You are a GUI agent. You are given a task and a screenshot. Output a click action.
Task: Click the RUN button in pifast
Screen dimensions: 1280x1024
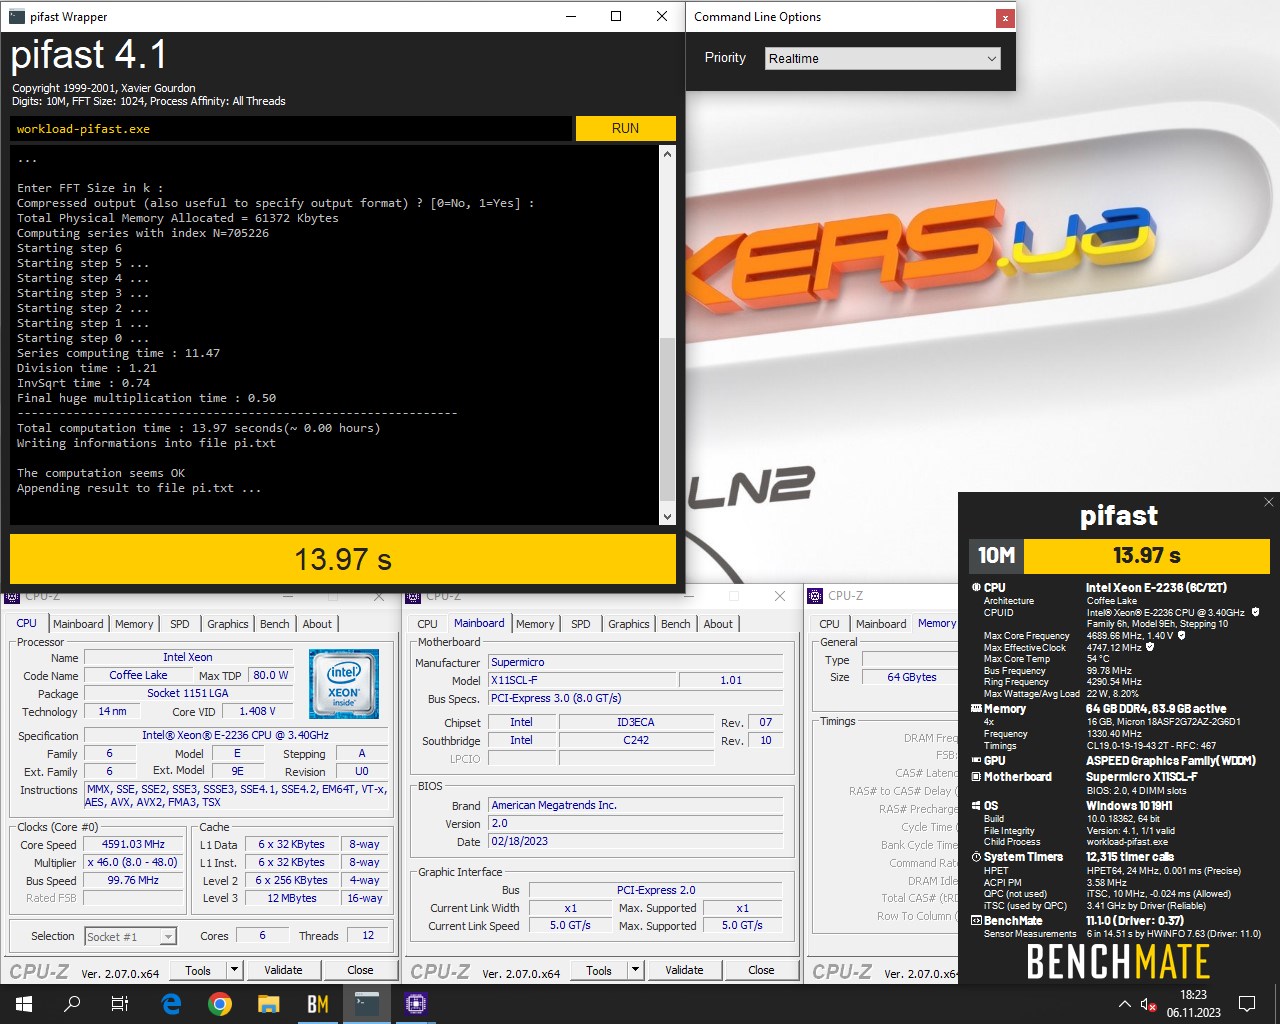[x=625, y=128]
